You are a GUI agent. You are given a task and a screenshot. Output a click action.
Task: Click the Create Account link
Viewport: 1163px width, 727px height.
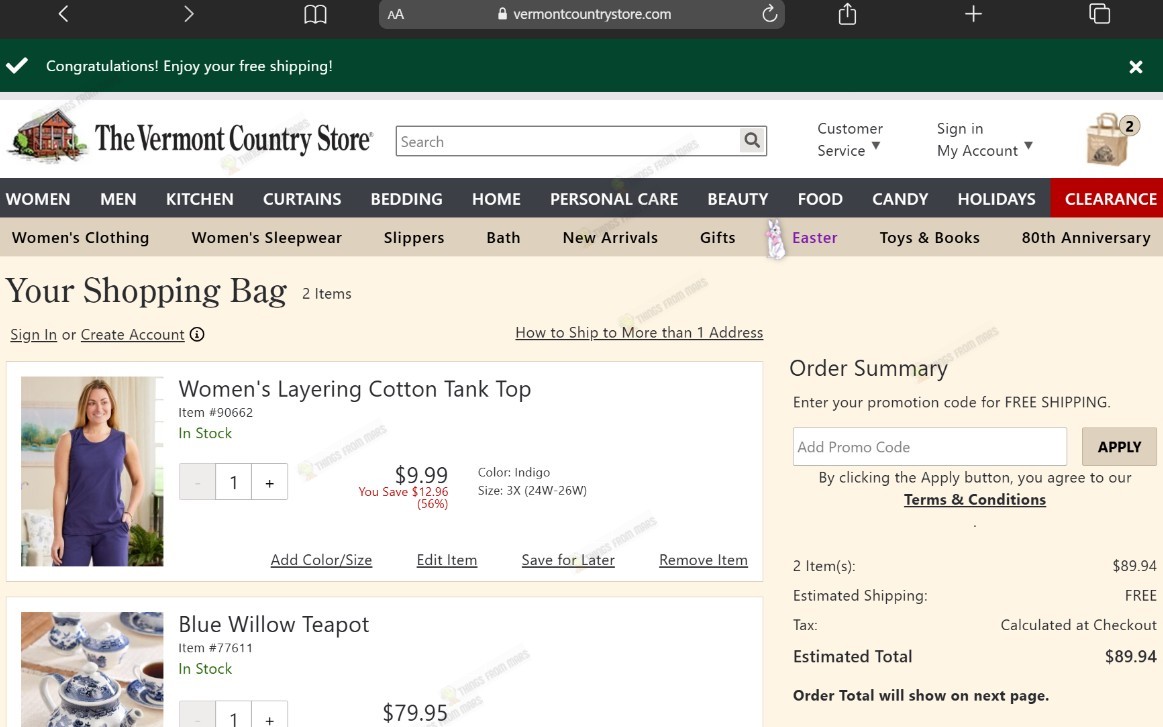[132, 335]
